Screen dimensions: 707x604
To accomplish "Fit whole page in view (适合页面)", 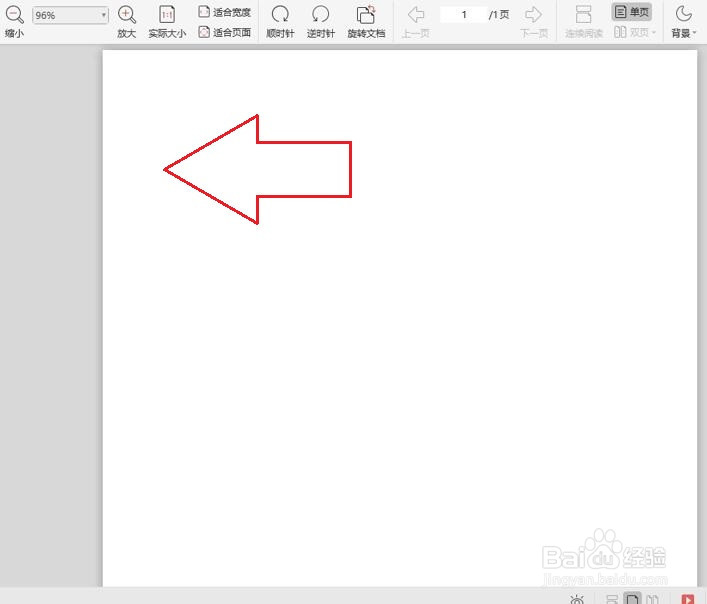I will click(x=225, y=32).
